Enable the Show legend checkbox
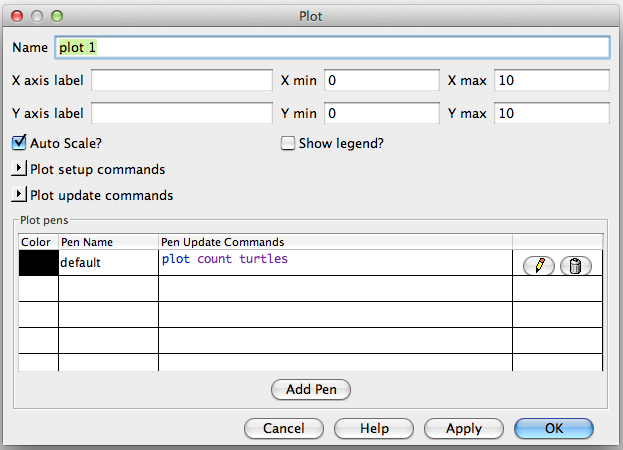Screen dimensions: 623x450 (288, 143)
